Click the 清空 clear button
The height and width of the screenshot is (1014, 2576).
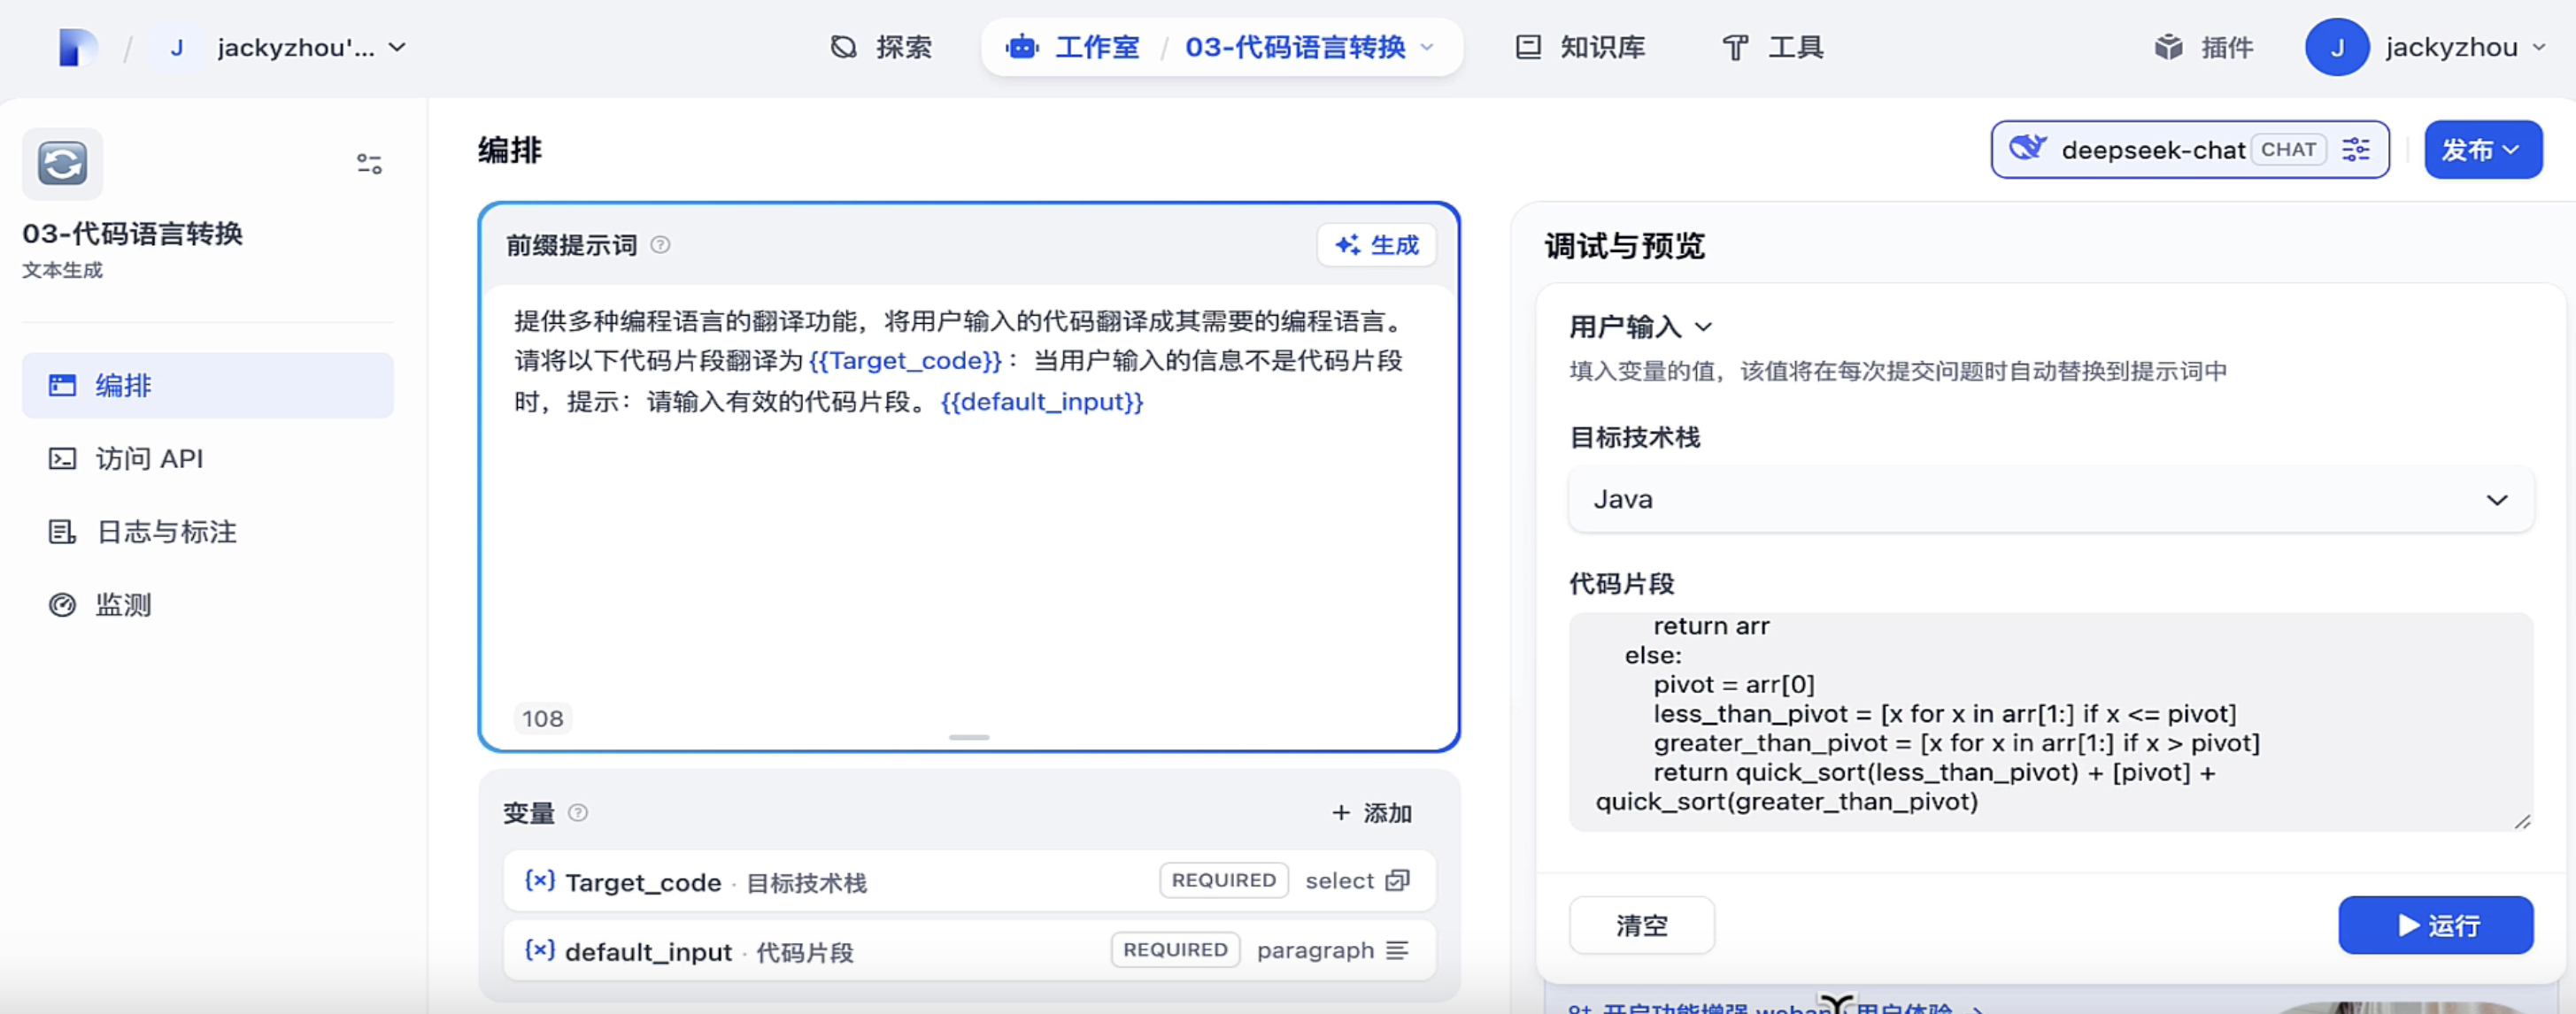coord(1641,925)
